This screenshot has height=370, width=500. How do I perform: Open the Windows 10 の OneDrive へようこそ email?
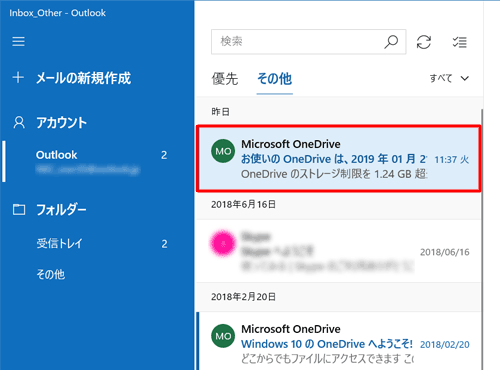pos(339,341)
